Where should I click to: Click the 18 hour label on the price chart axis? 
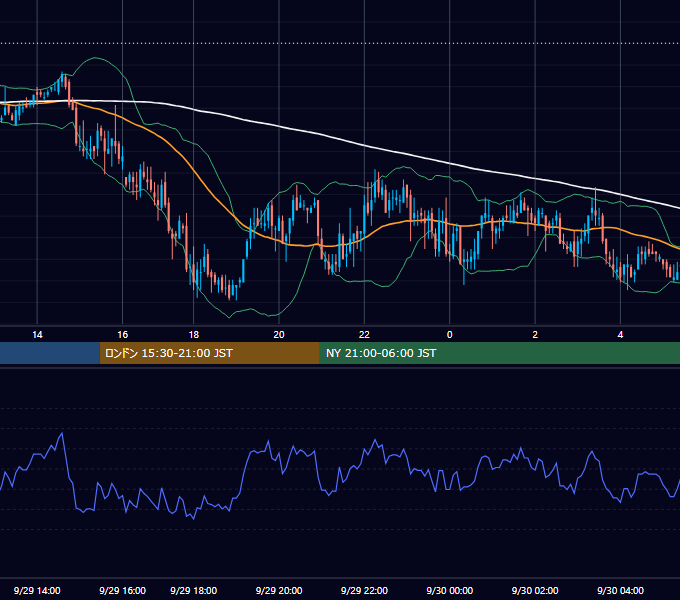pos(193,335)
